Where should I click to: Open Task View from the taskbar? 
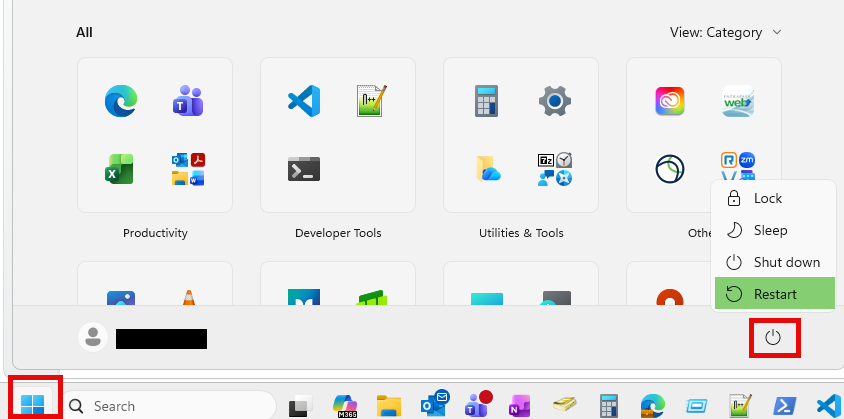(301, 406)
